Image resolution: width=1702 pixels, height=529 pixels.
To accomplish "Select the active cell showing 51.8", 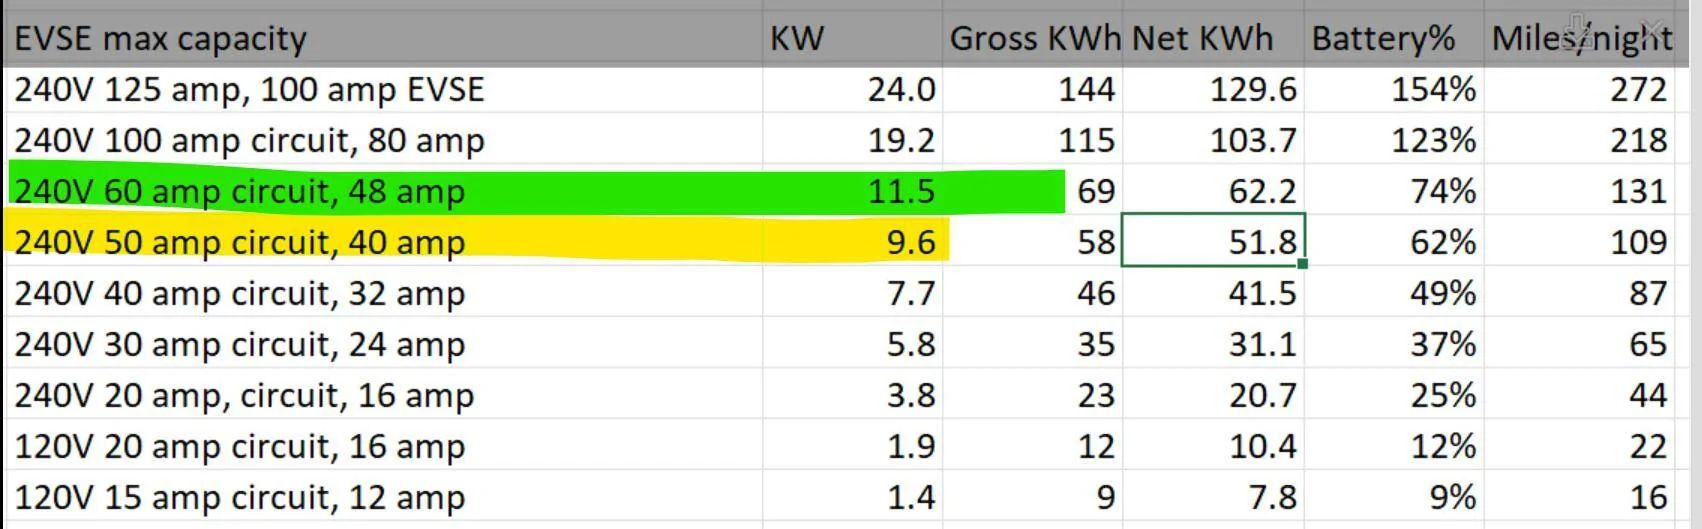I will click(1213, 240).
